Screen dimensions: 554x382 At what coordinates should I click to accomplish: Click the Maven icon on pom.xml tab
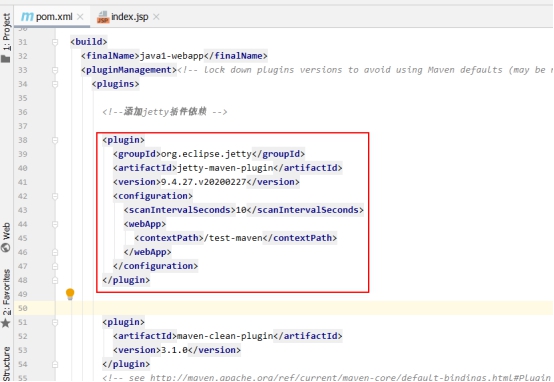pos(27,17)
